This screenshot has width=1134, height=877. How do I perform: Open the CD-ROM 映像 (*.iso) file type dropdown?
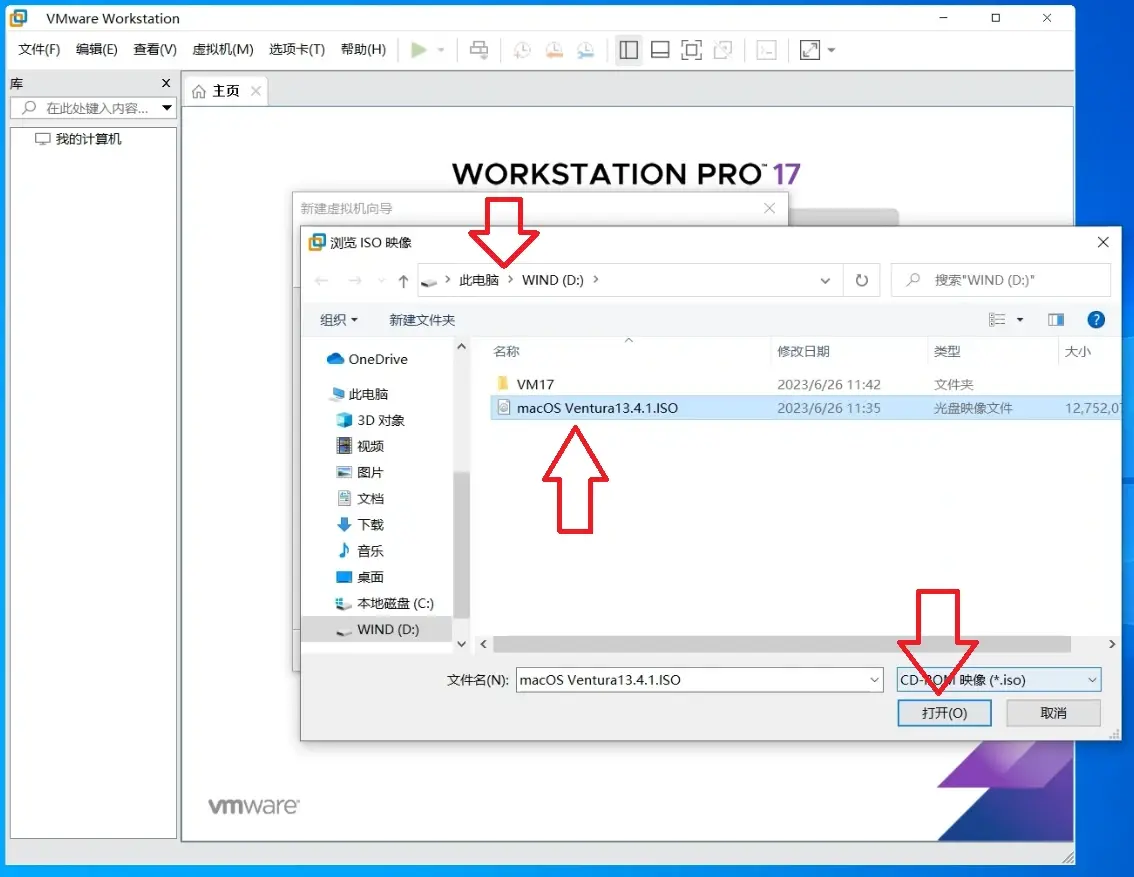999,680
